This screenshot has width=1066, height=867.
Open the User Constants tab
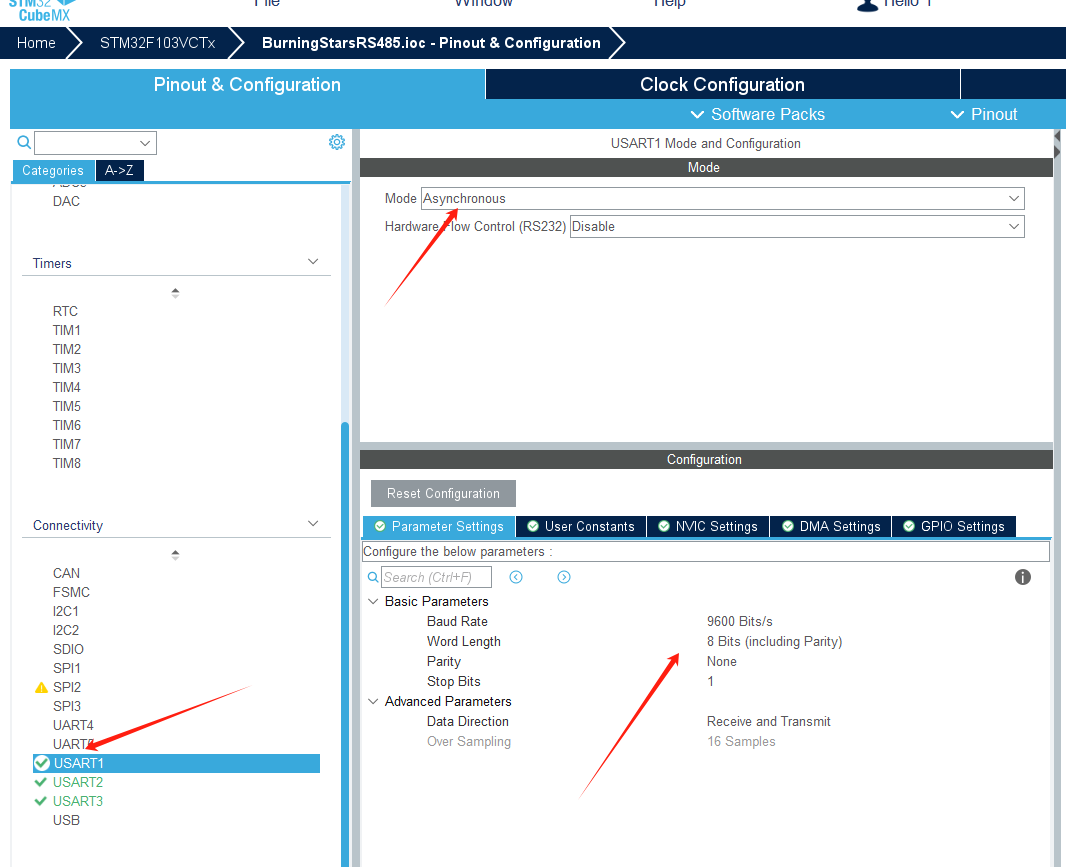[581, 526]
